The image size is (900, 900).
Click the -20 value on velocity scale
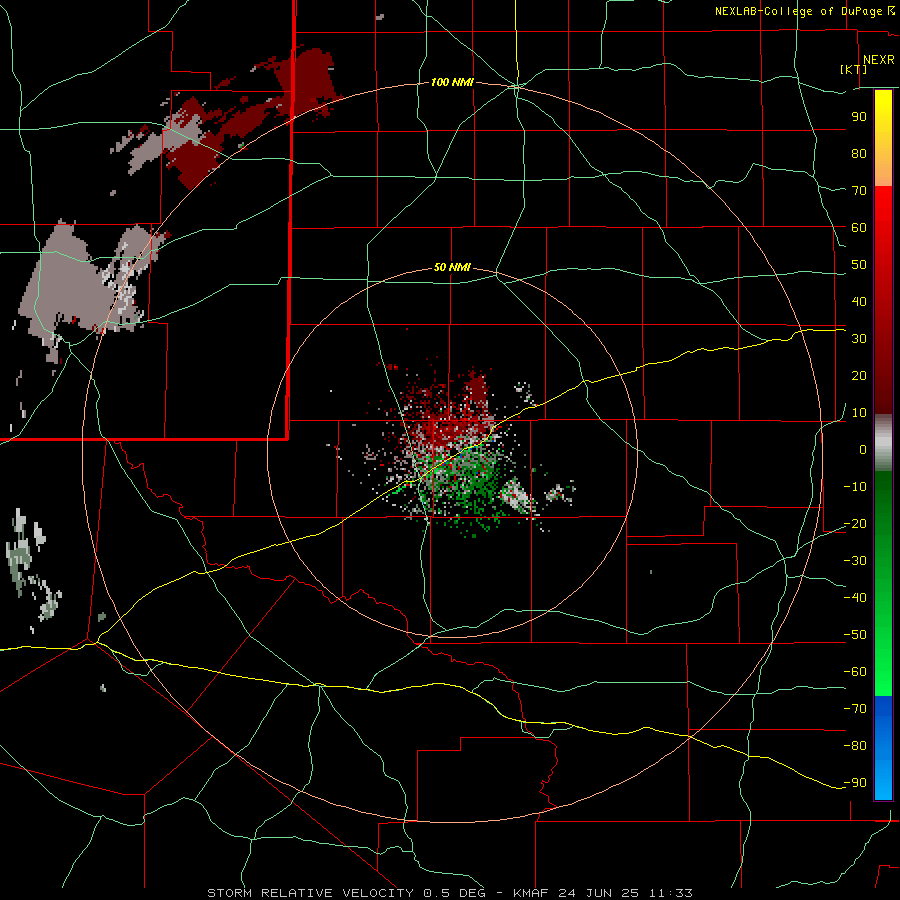click(855, 524)
